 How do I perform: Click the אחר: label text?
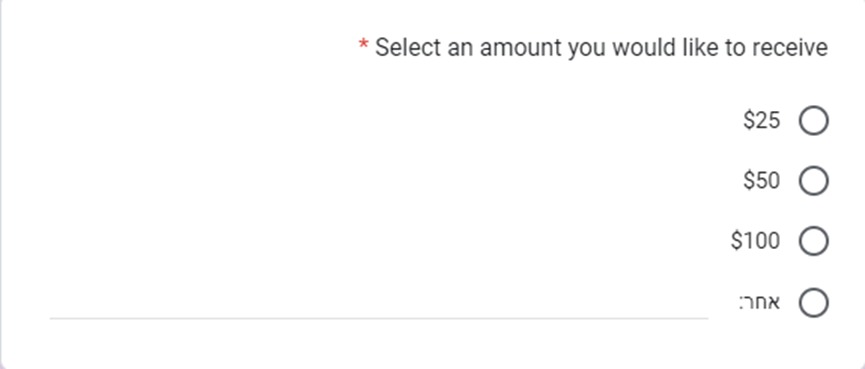[759, 302]
